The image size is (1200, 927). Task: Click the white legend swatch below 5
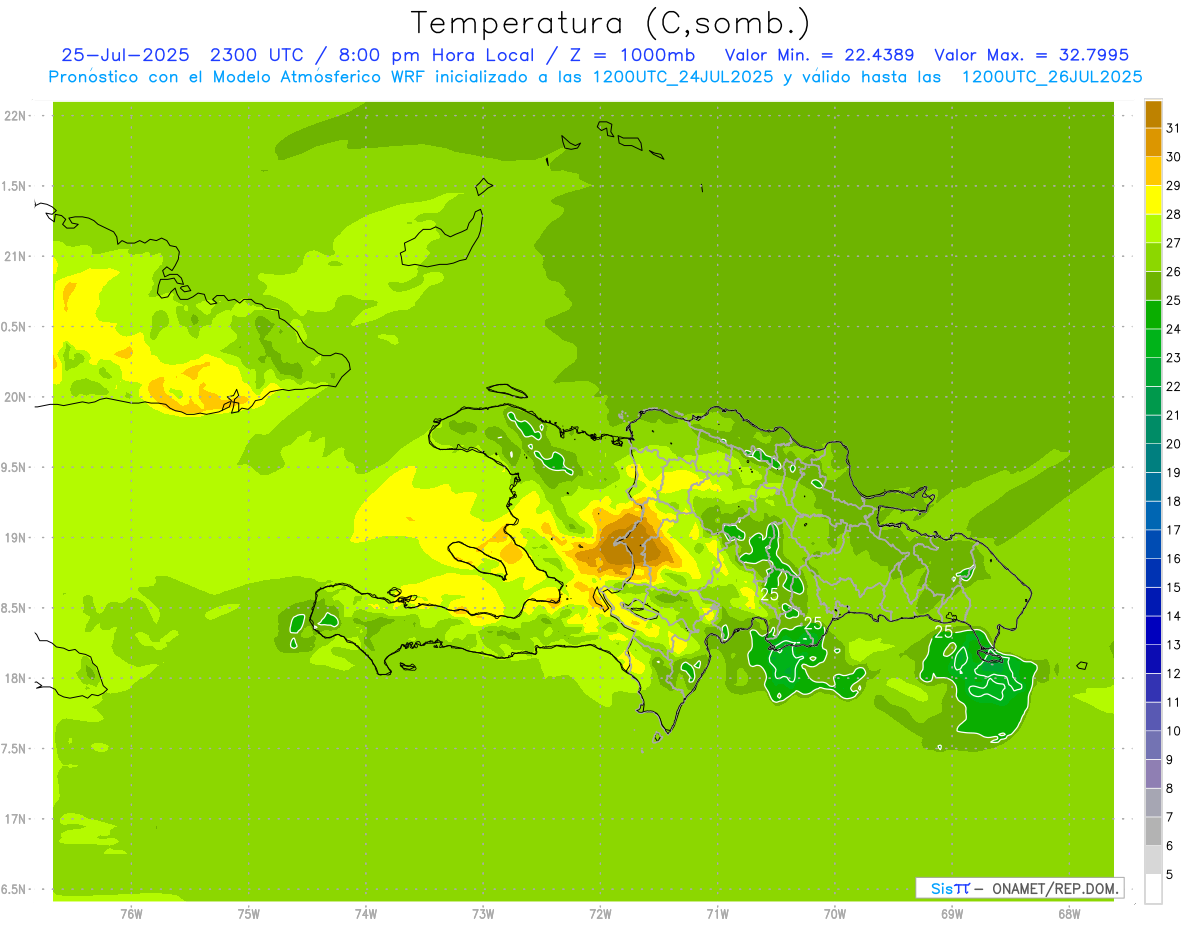pyautogui.click(x=1153, y=889)
